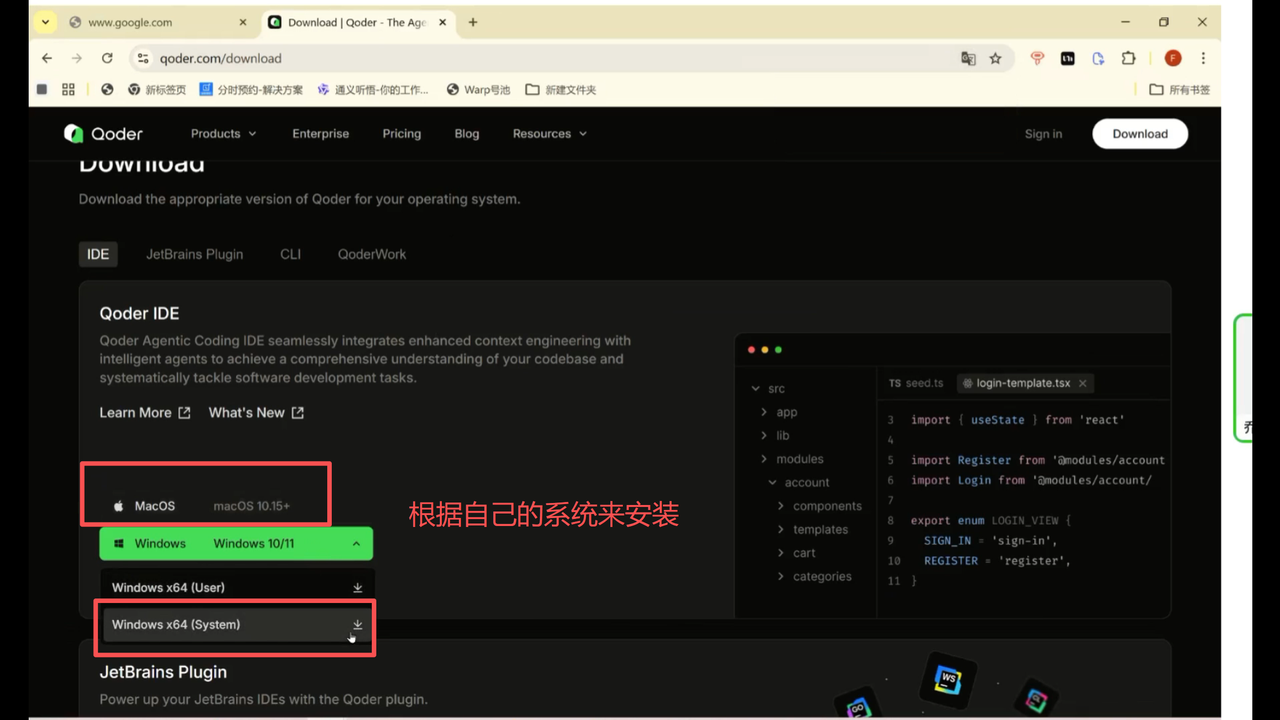Open the 通义听悟 bookmark

pyautogui.click(x=373, y=89)
